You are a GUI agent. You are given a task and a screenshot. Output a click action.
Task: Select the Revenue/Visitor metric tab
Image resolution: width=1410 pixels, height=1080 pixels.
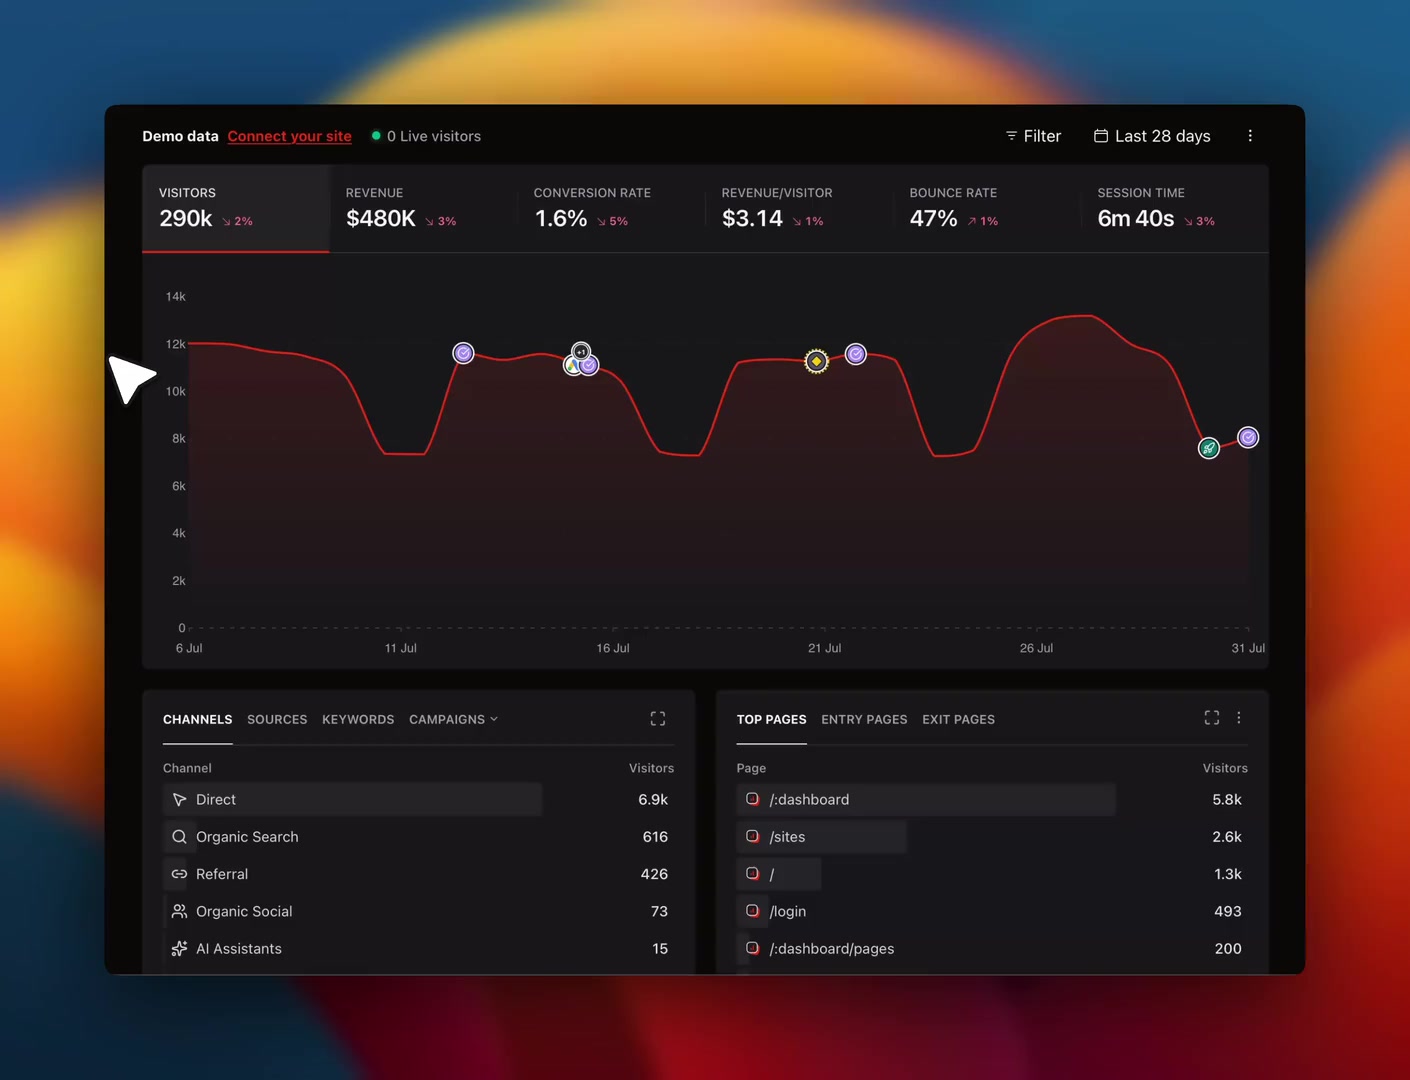(799, 208)
